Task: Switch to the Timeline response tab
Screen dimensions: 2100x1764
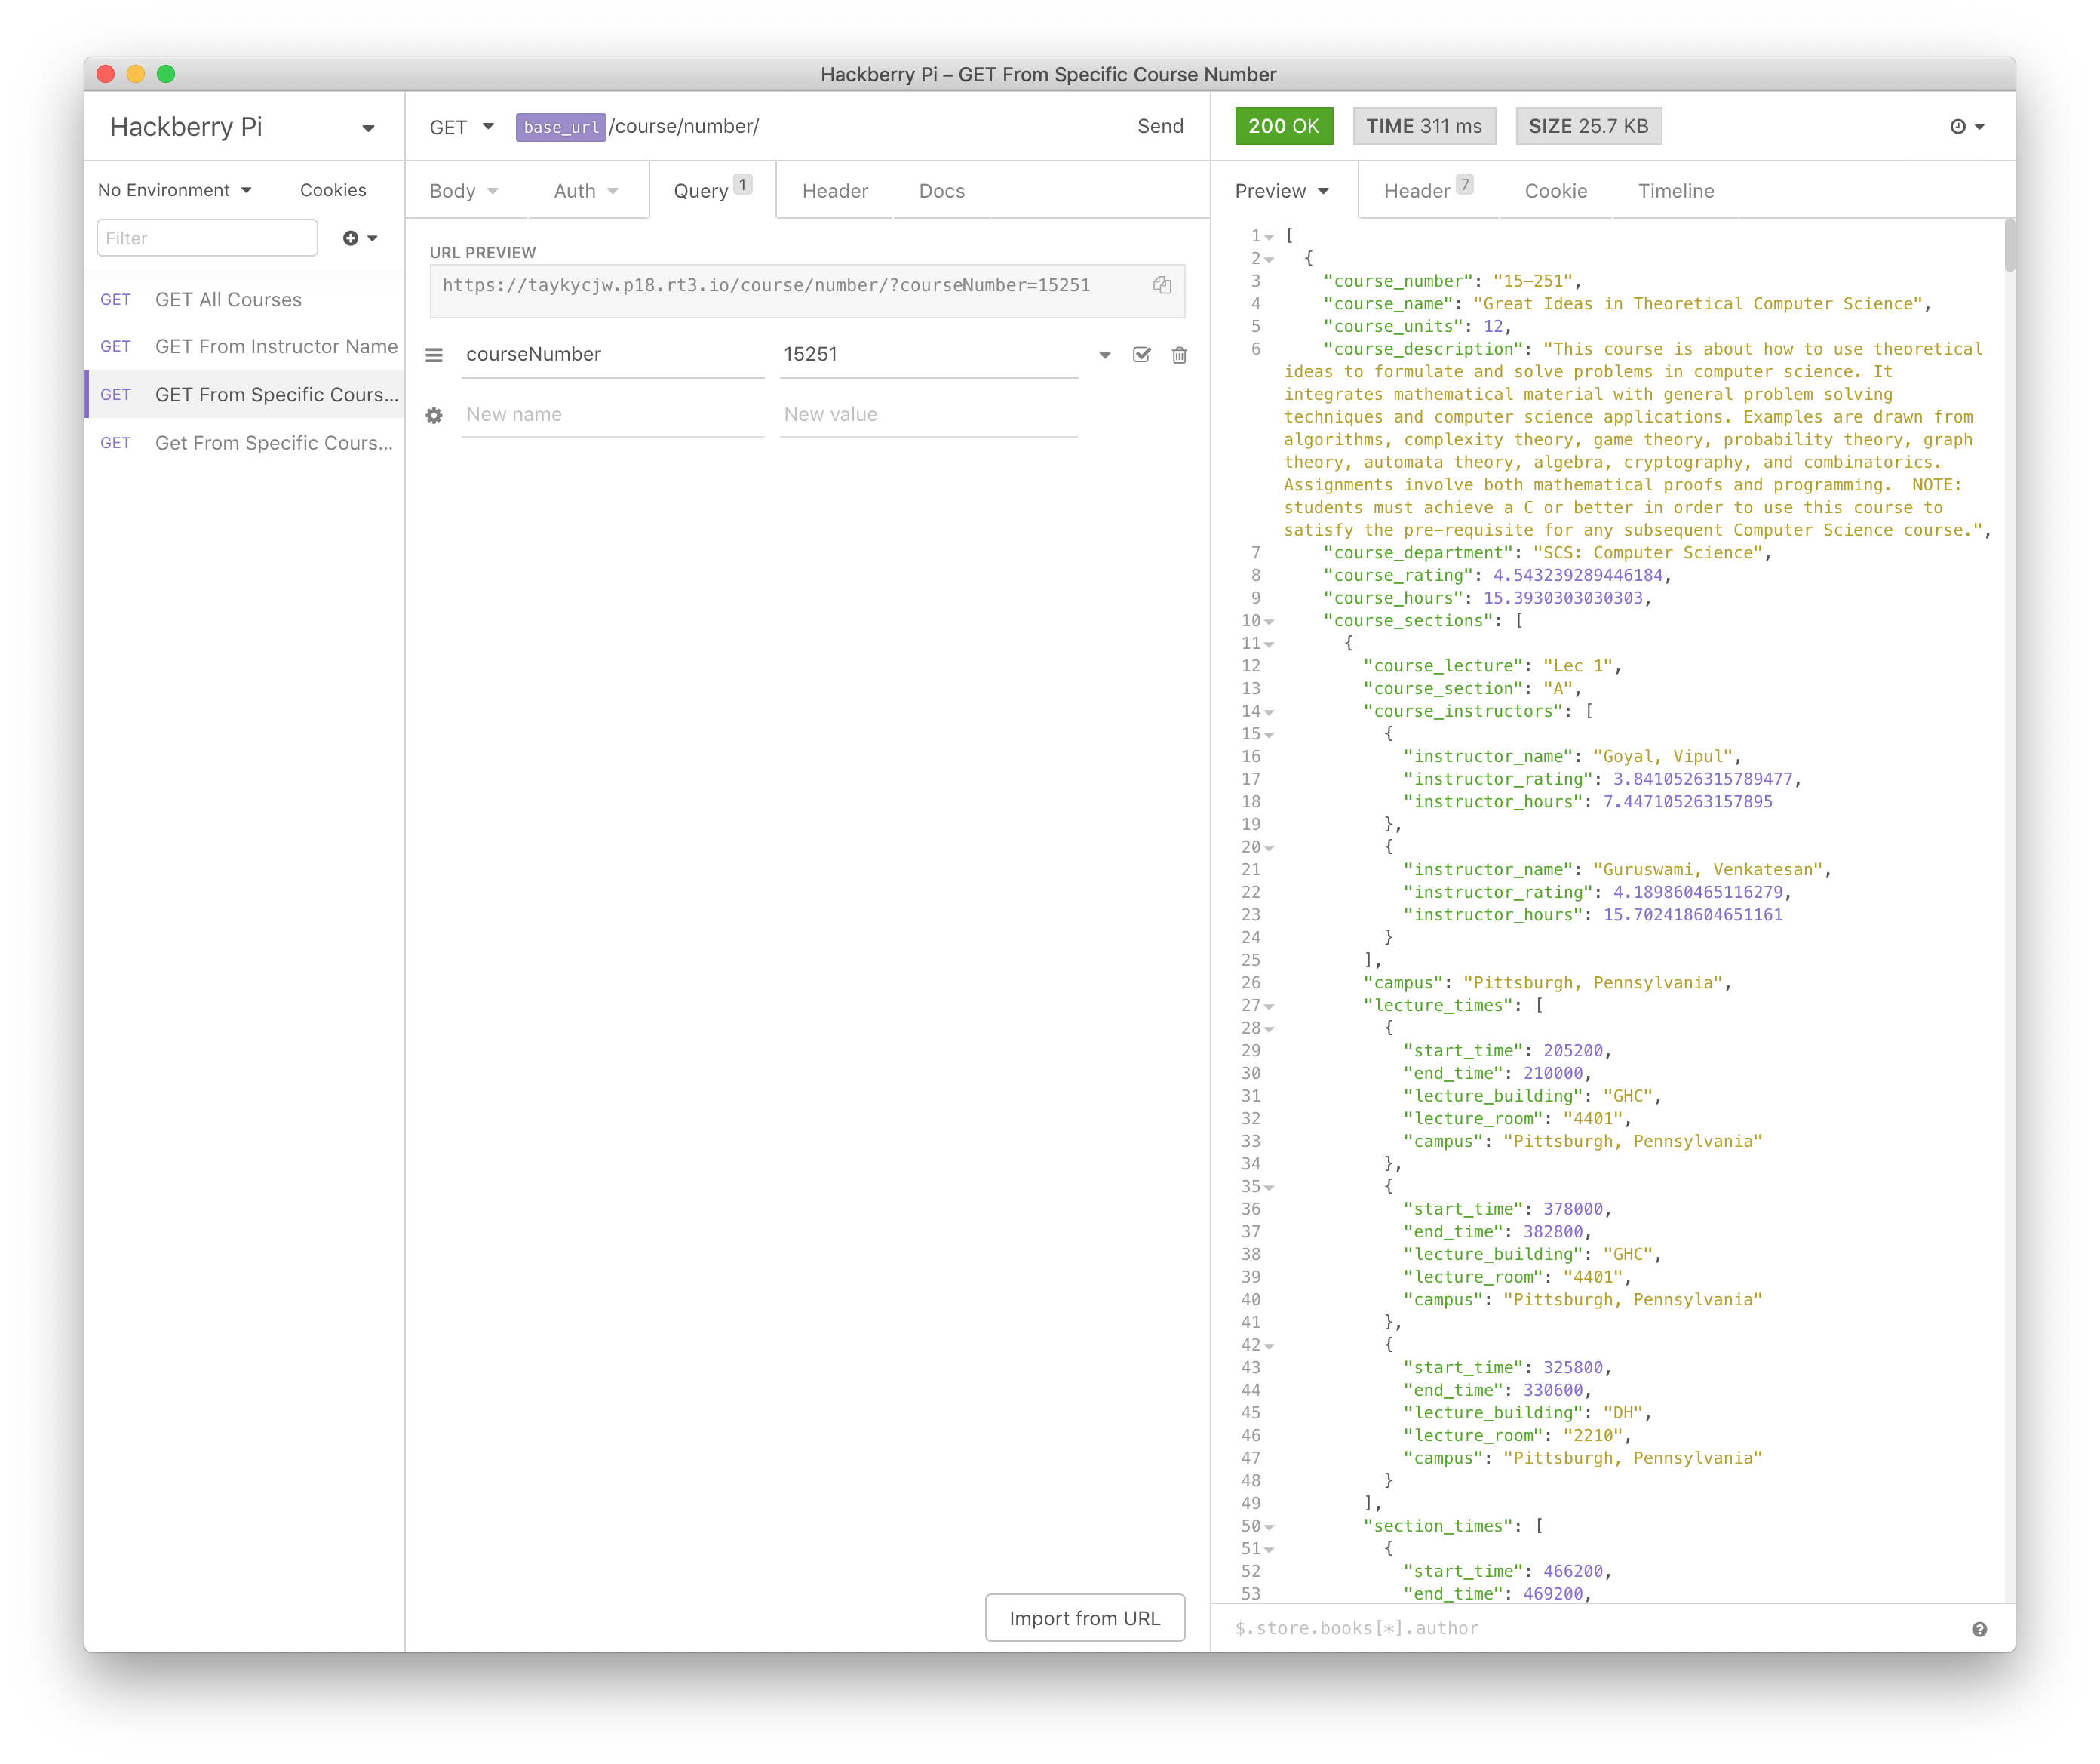Action: click(x=1675, y=191)
